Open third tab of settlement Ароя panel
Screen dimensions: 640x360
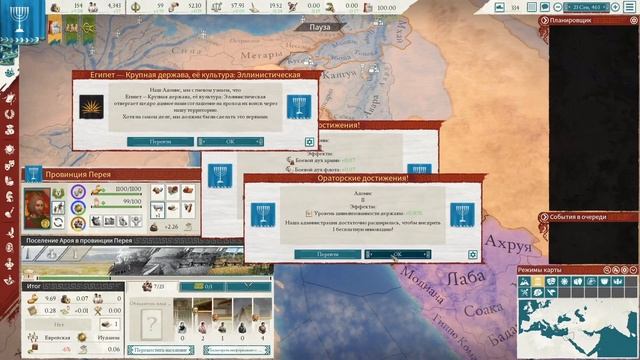[x=76, y=253]
